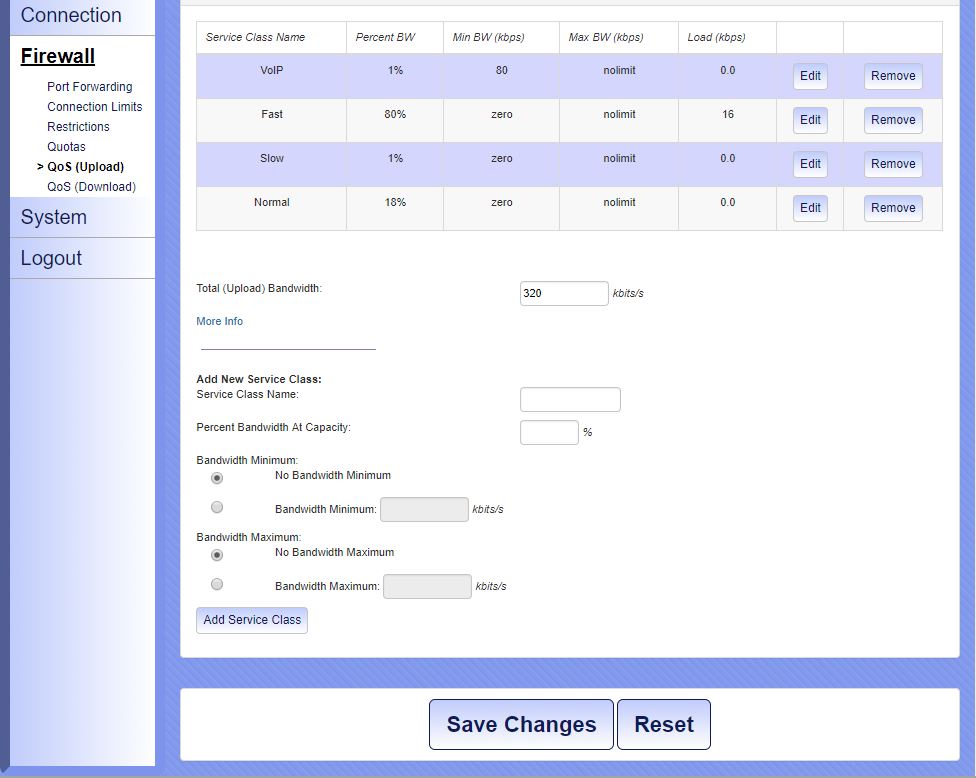Expand the Connection menu section

[71, 16]
